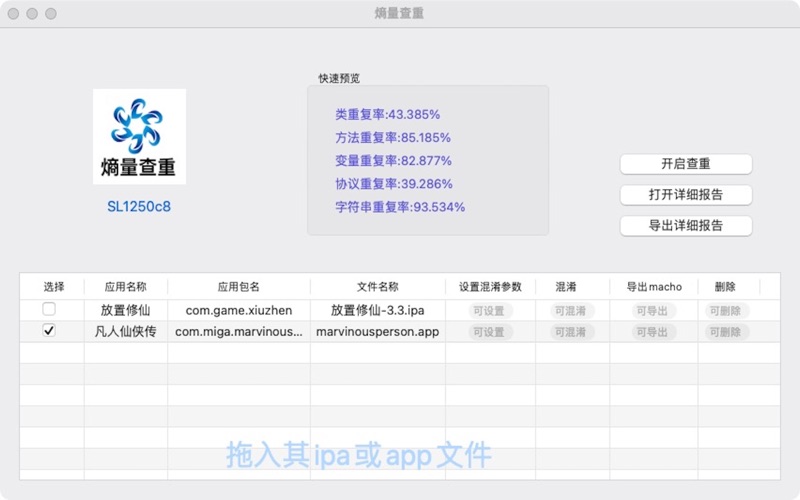800x500 pixels.
Task: Click 可导出 button in 放置修仙 row
Action: pyautogui.click(x=652, y=311)
